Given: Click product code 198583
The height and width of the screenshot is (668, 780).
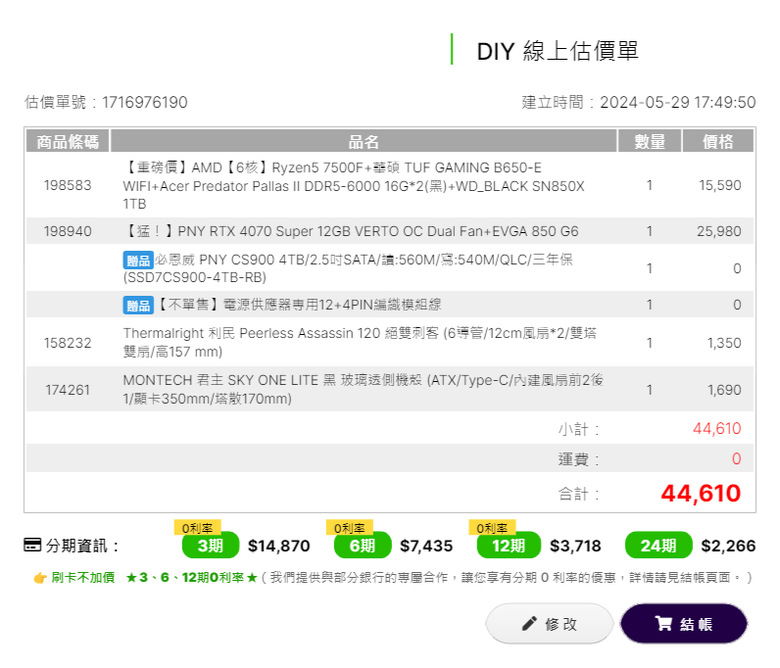Looking at the screenshot, I should pyautogui.click(x=68, y=186).
